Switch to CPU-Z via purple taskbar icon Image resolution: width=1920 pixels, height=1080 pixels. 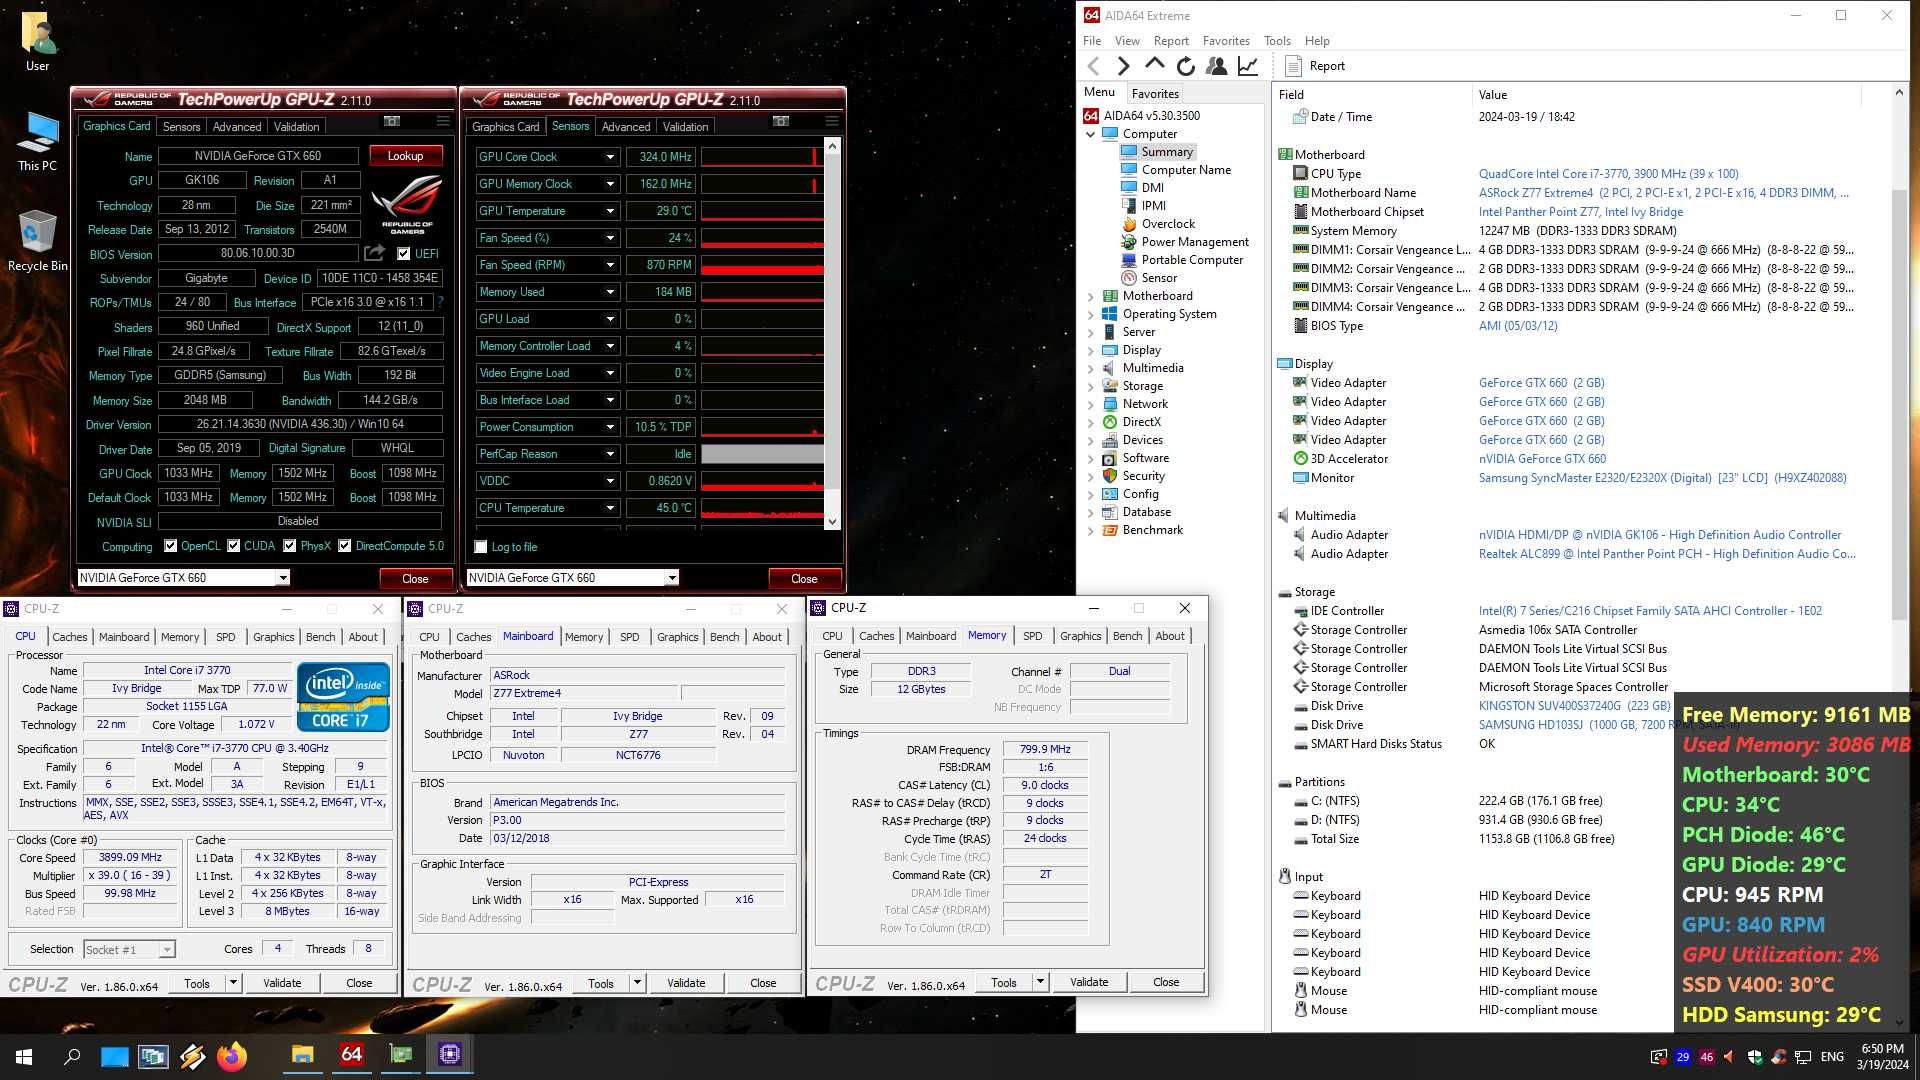(x=449, y=1056)
